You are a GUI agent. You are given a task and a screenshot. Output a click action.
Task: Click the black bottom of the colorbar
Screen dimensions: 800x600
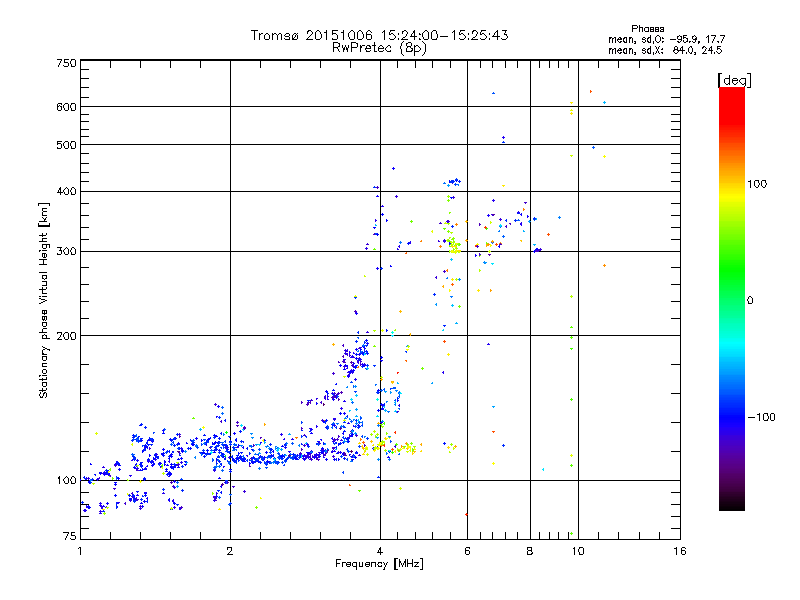[732, 503]
